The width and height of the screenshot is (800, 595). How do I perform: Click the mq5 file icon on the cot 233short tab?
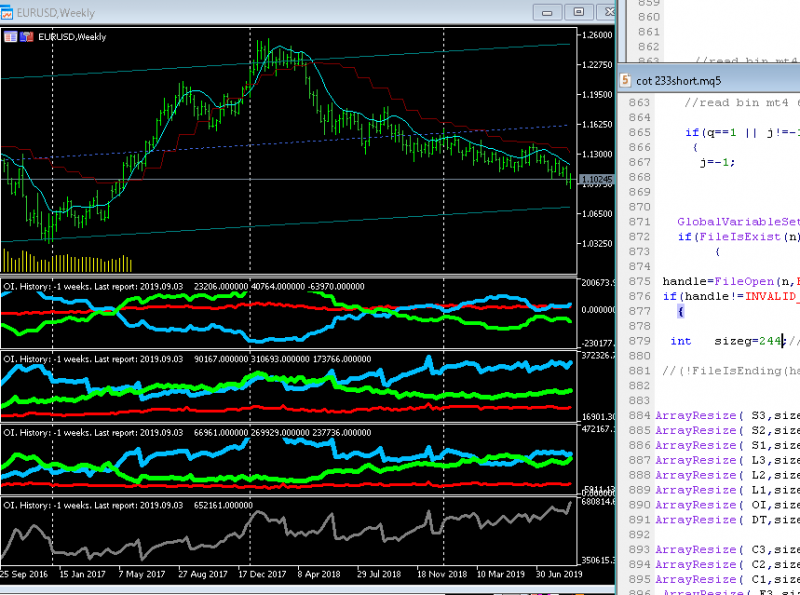point(625,81)
